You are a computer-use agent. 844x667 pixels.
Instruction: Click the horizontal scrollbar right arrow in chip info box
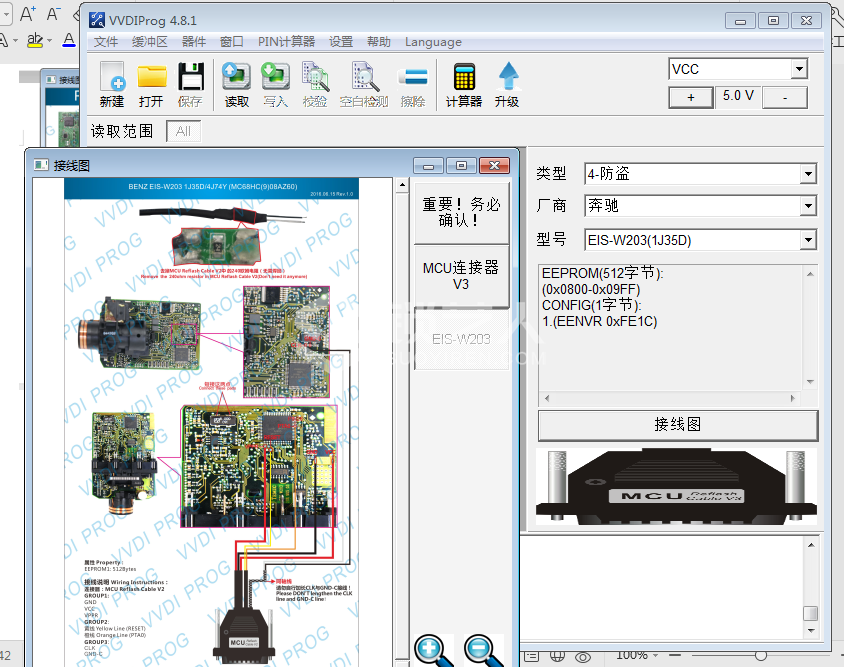pos(792,398)
